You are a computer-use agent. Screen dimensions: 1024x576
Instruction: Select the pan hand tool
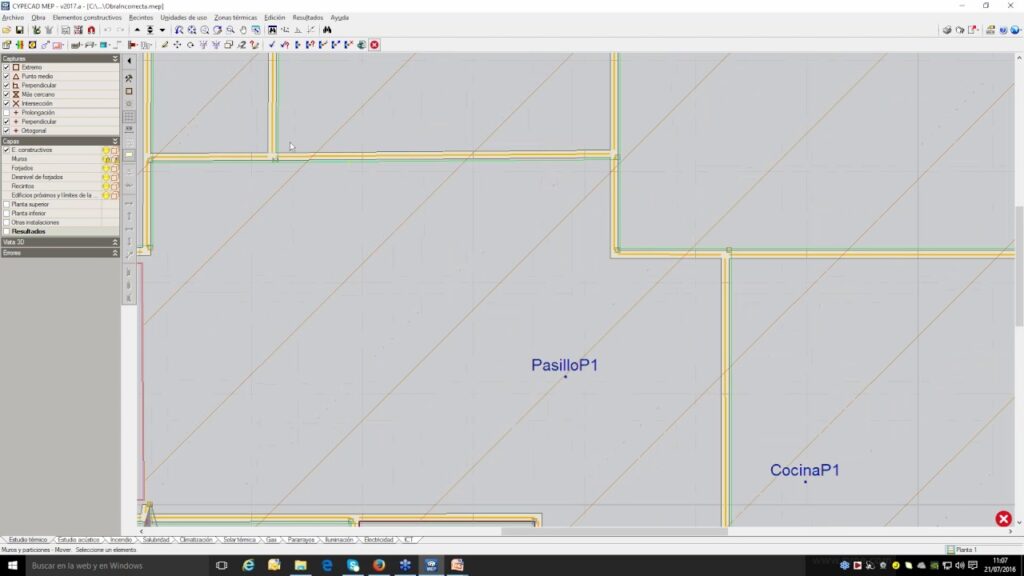tap(243, 30)
